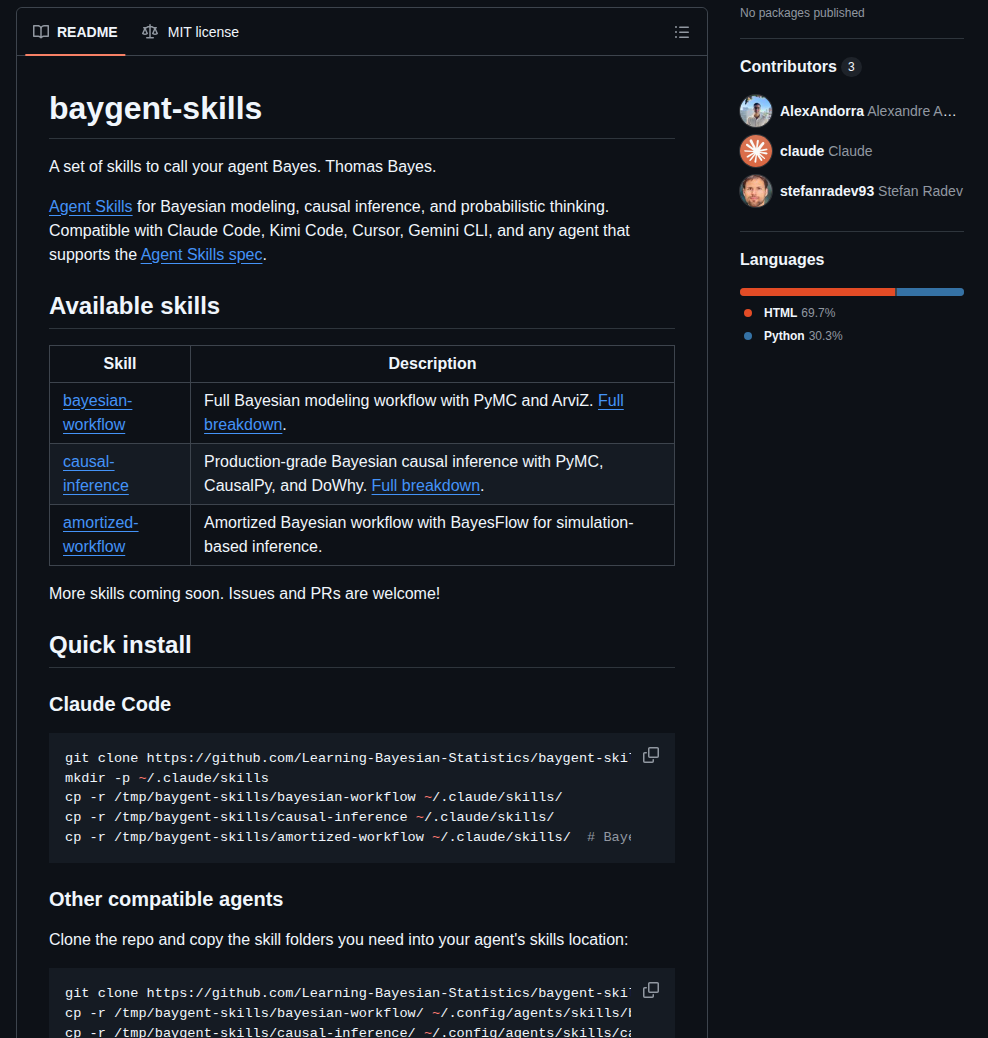
Task: Click the Other compatible agents subheading
Action: coord(166,899)
